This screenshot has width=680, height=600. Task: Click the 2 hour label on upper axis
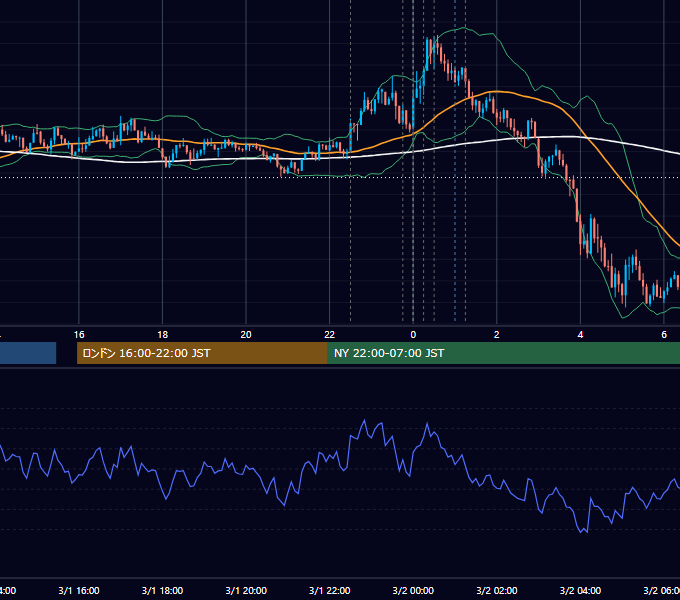(x=497, y=335)
